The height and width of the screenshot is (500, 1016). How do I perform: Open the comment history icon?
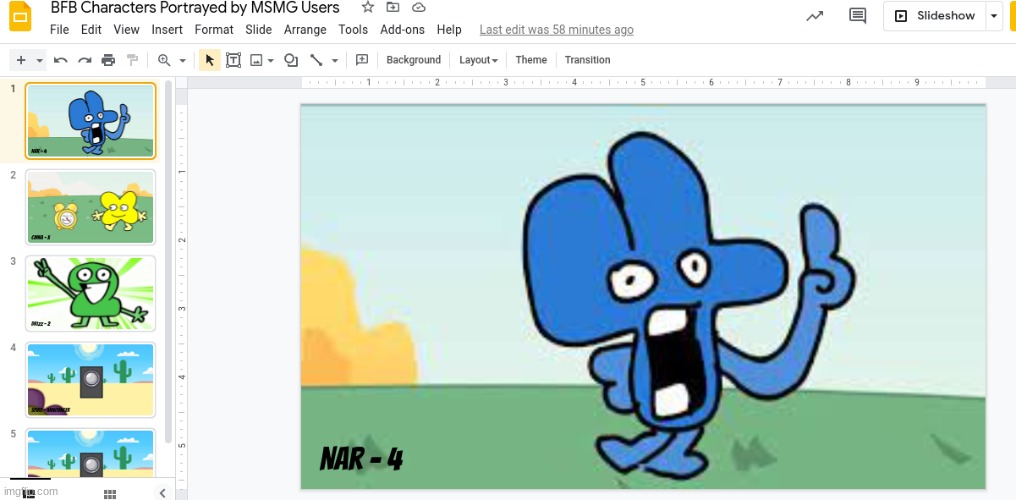pyautogui.click(x=857, y=16)
